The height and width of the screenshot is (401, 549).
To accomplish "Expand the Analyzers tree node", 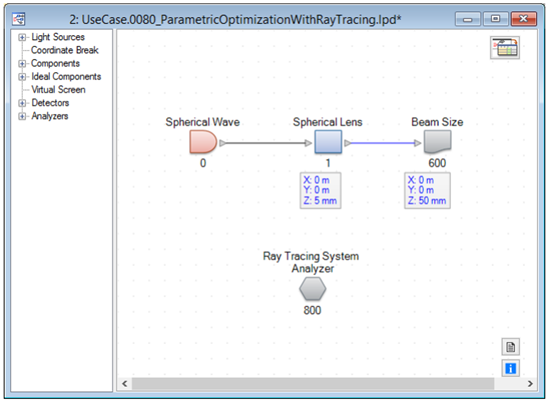I will point(22,116).
